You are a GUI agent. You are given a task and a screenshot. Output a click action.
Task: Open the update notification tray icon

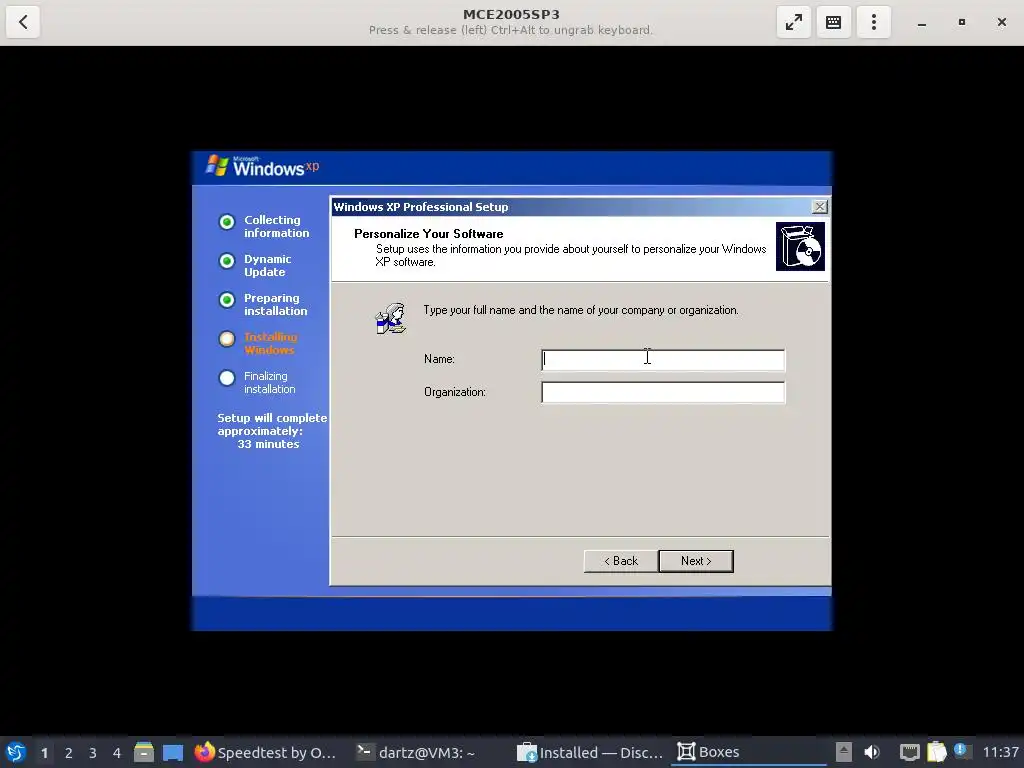click(961, 751)
